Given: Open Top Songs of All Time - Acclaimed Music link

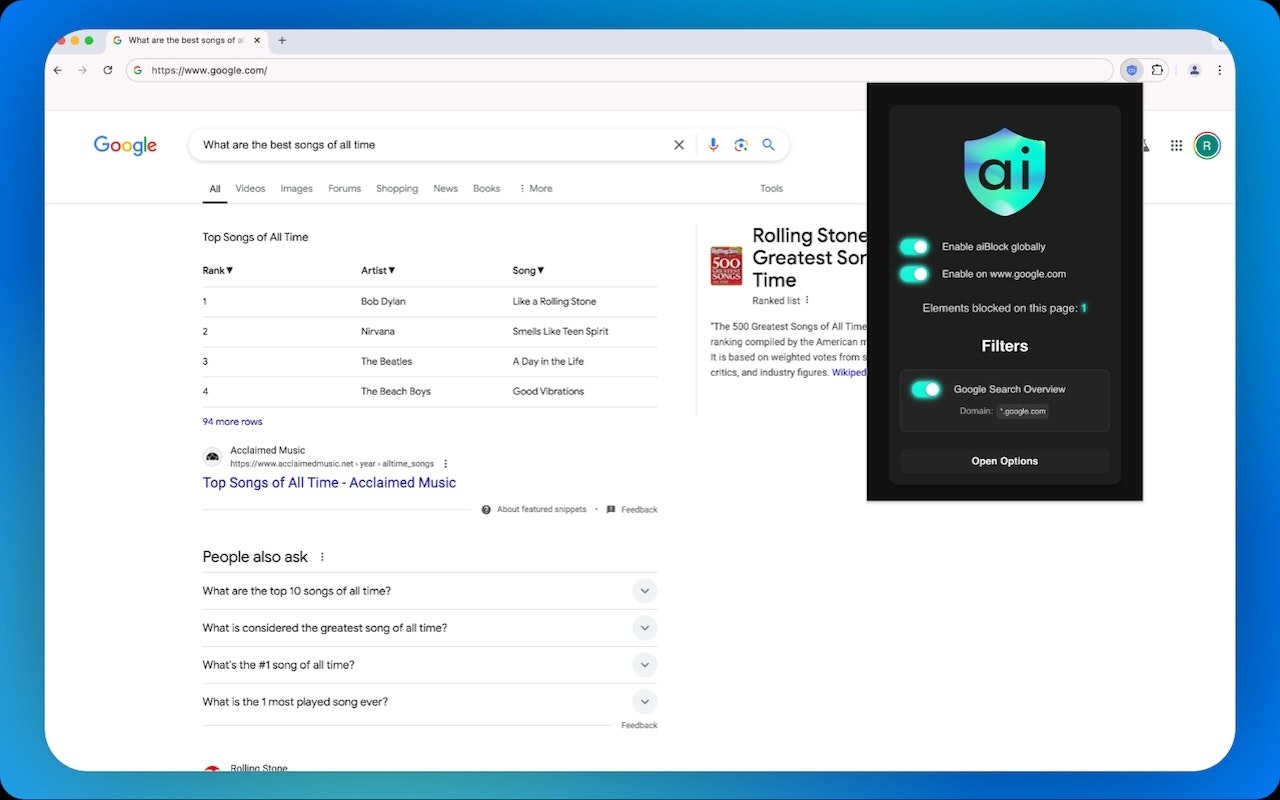Looking at the screenshot, I should [x=329, y=483].
